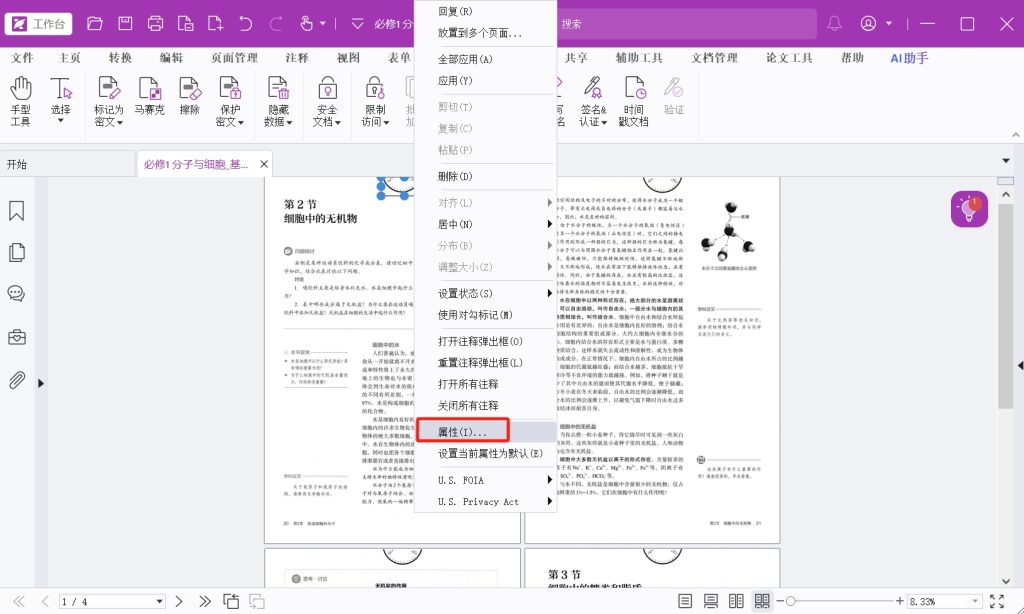Open the zoom percentage dropdown
The width and height of the screenshot is (1024, 614).
[974, 601]
